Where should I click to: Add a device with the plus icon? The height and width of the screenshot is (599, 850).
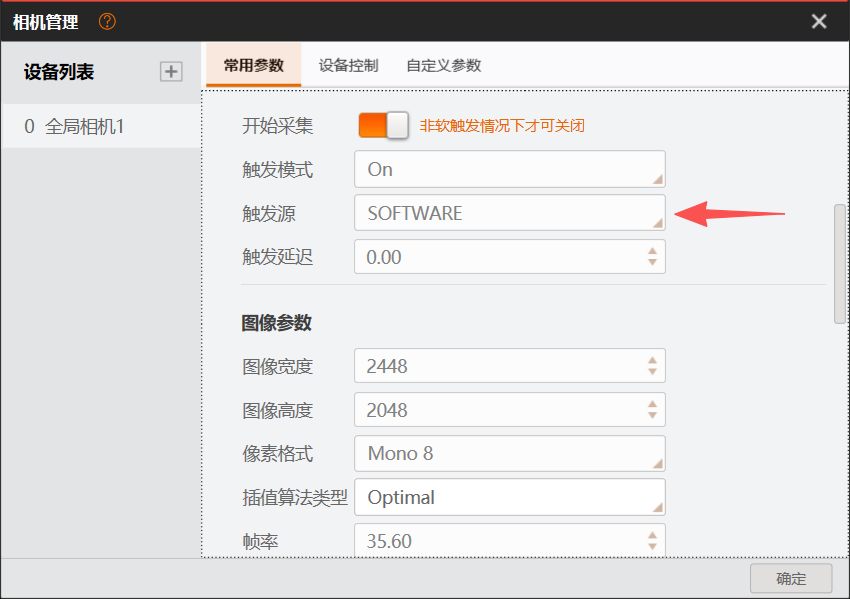click(172, 71)
